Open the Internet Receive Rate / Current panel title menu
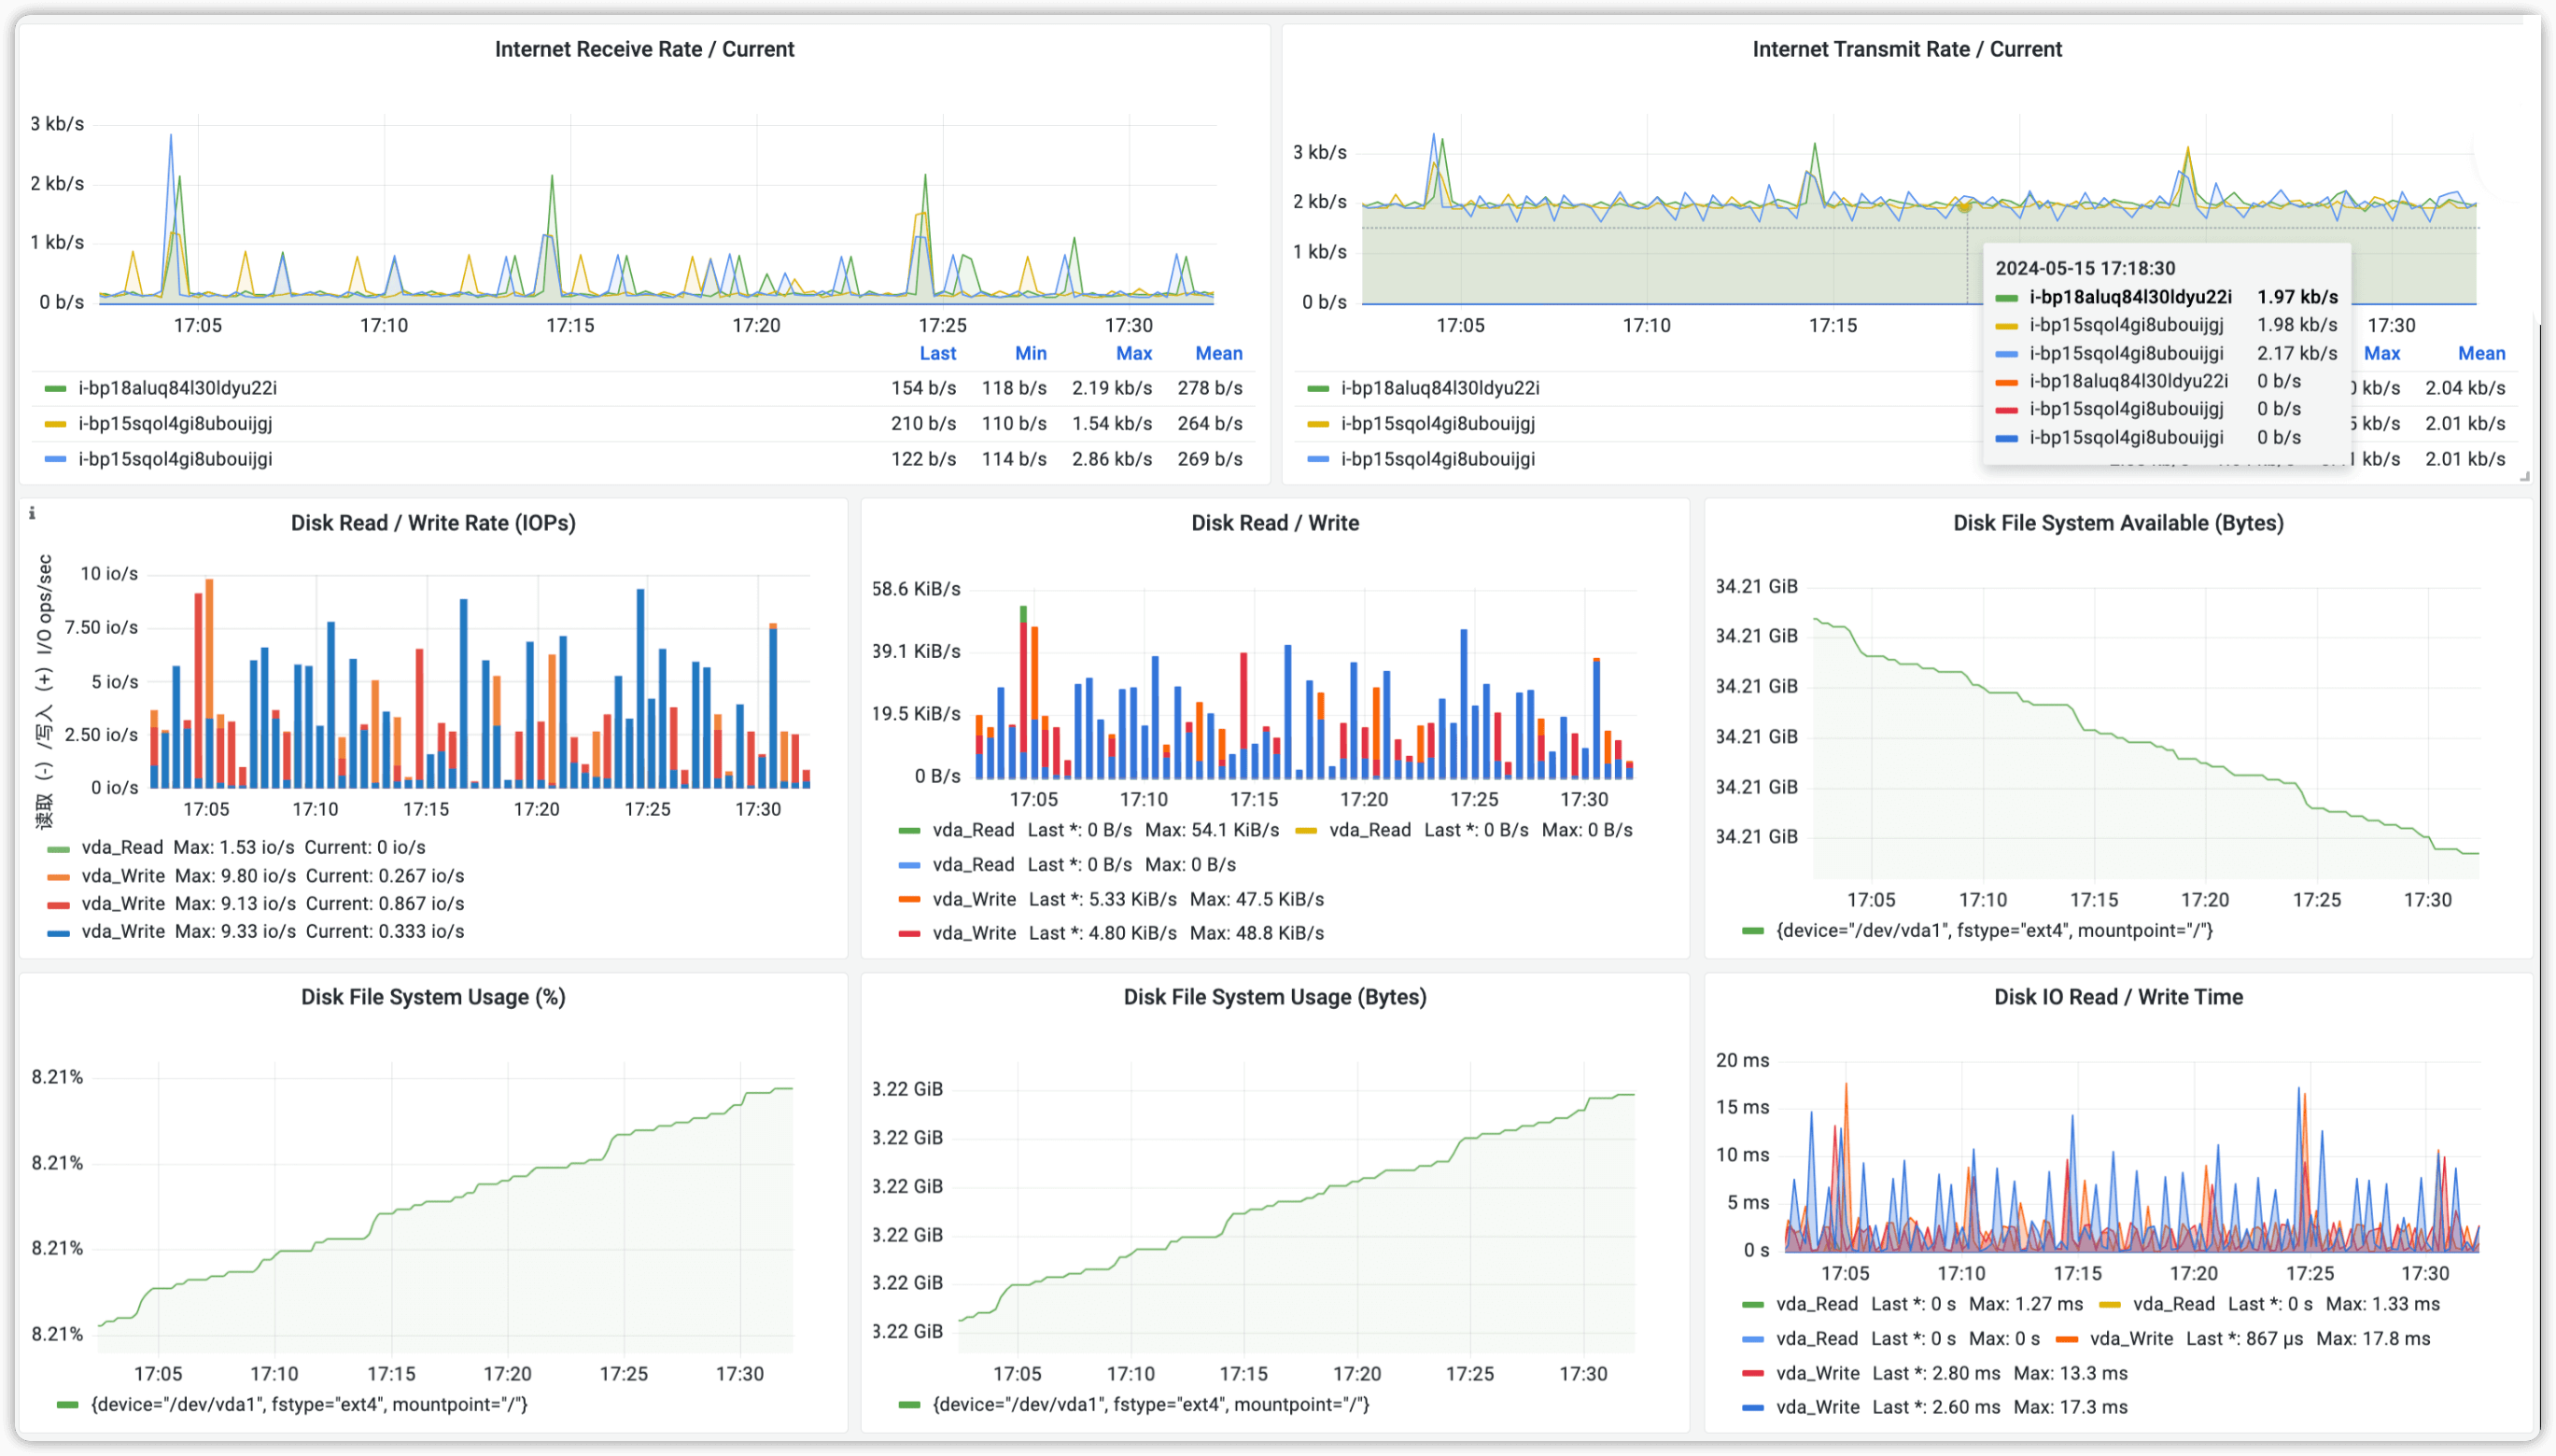 click(644, 49)
